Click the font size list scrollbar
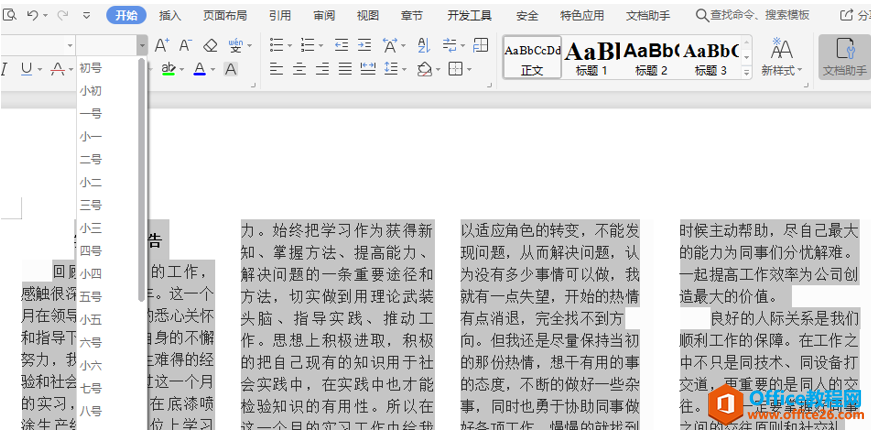The height and width of the screenshot is (432, 871). click(x=142, y=179)
